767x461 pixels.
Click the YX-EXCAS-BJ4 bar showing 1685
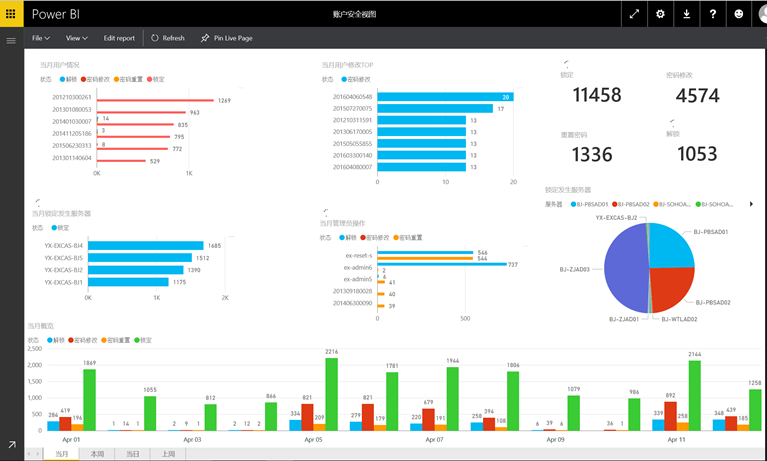tap(145, 245)
